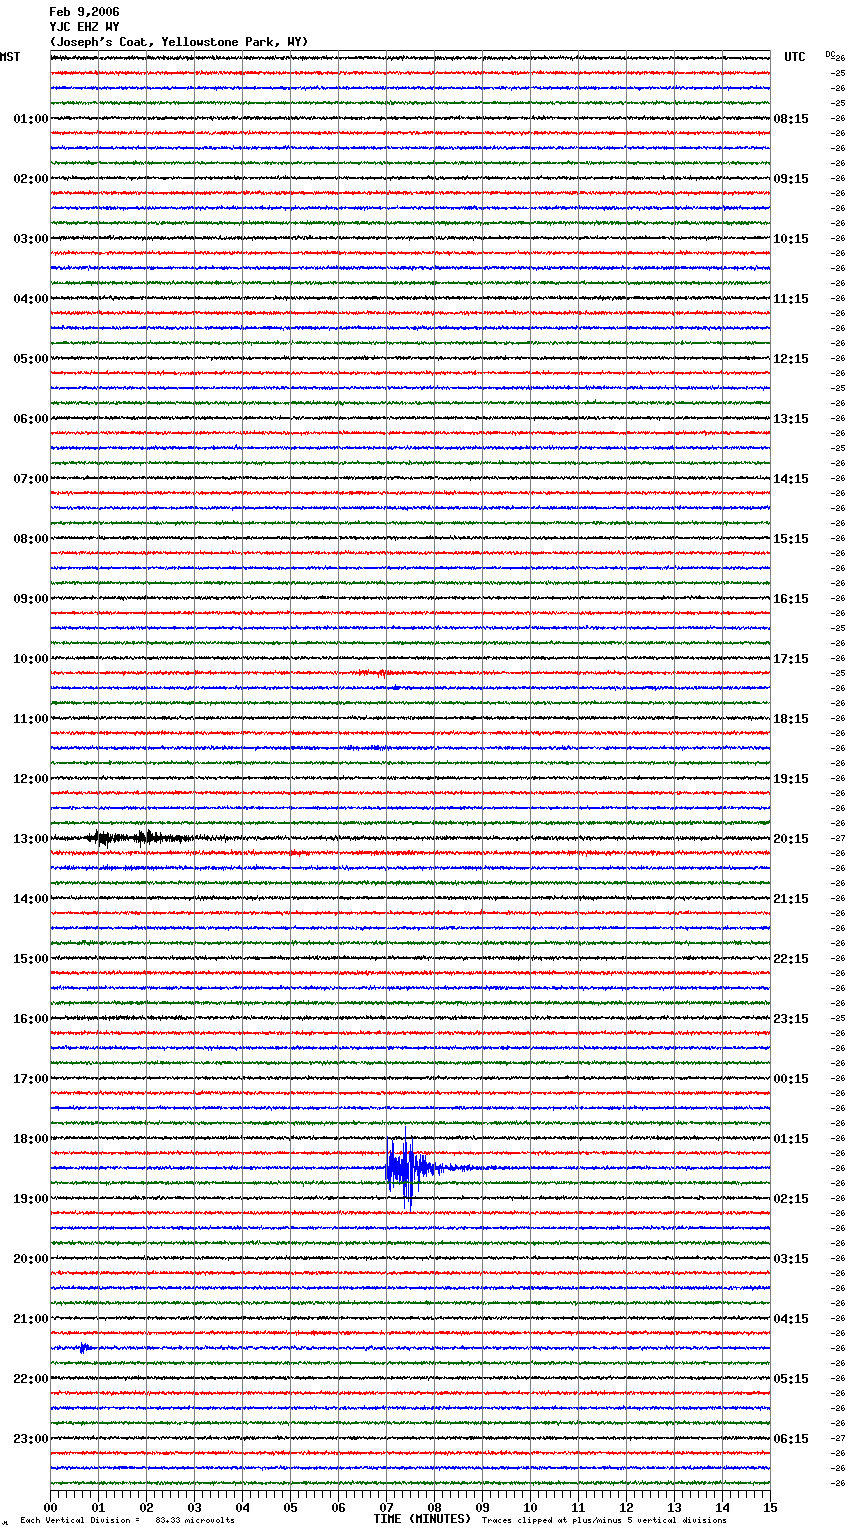
Task: Click the 14:15 UTC time label
Action: [x=791, y=479]
